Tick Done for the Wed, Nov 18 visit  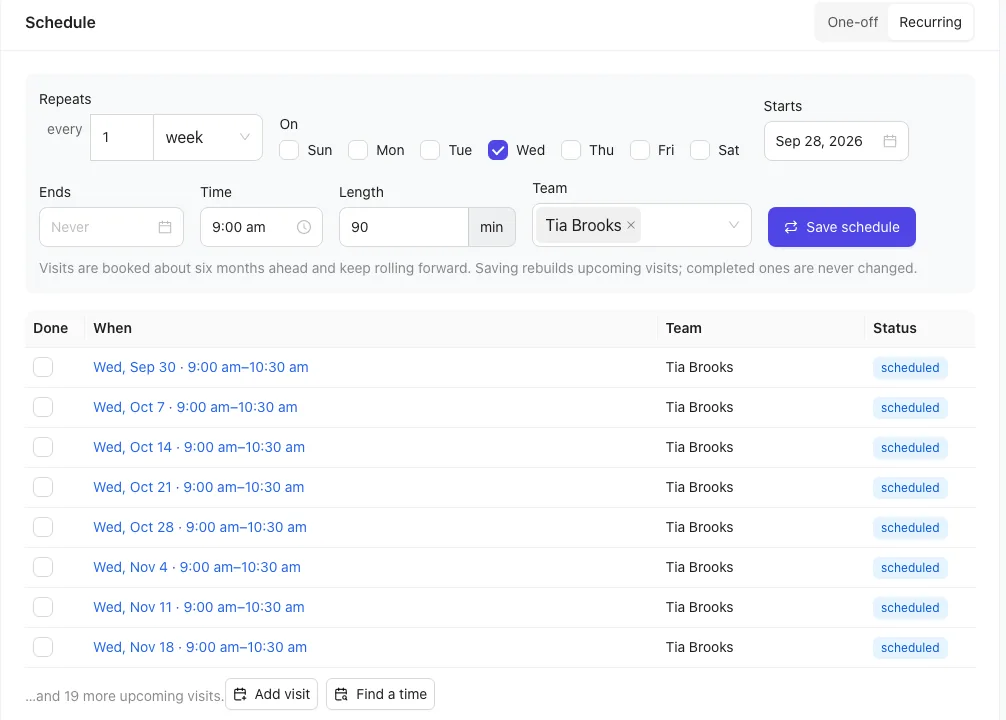(x=43, y=647)
